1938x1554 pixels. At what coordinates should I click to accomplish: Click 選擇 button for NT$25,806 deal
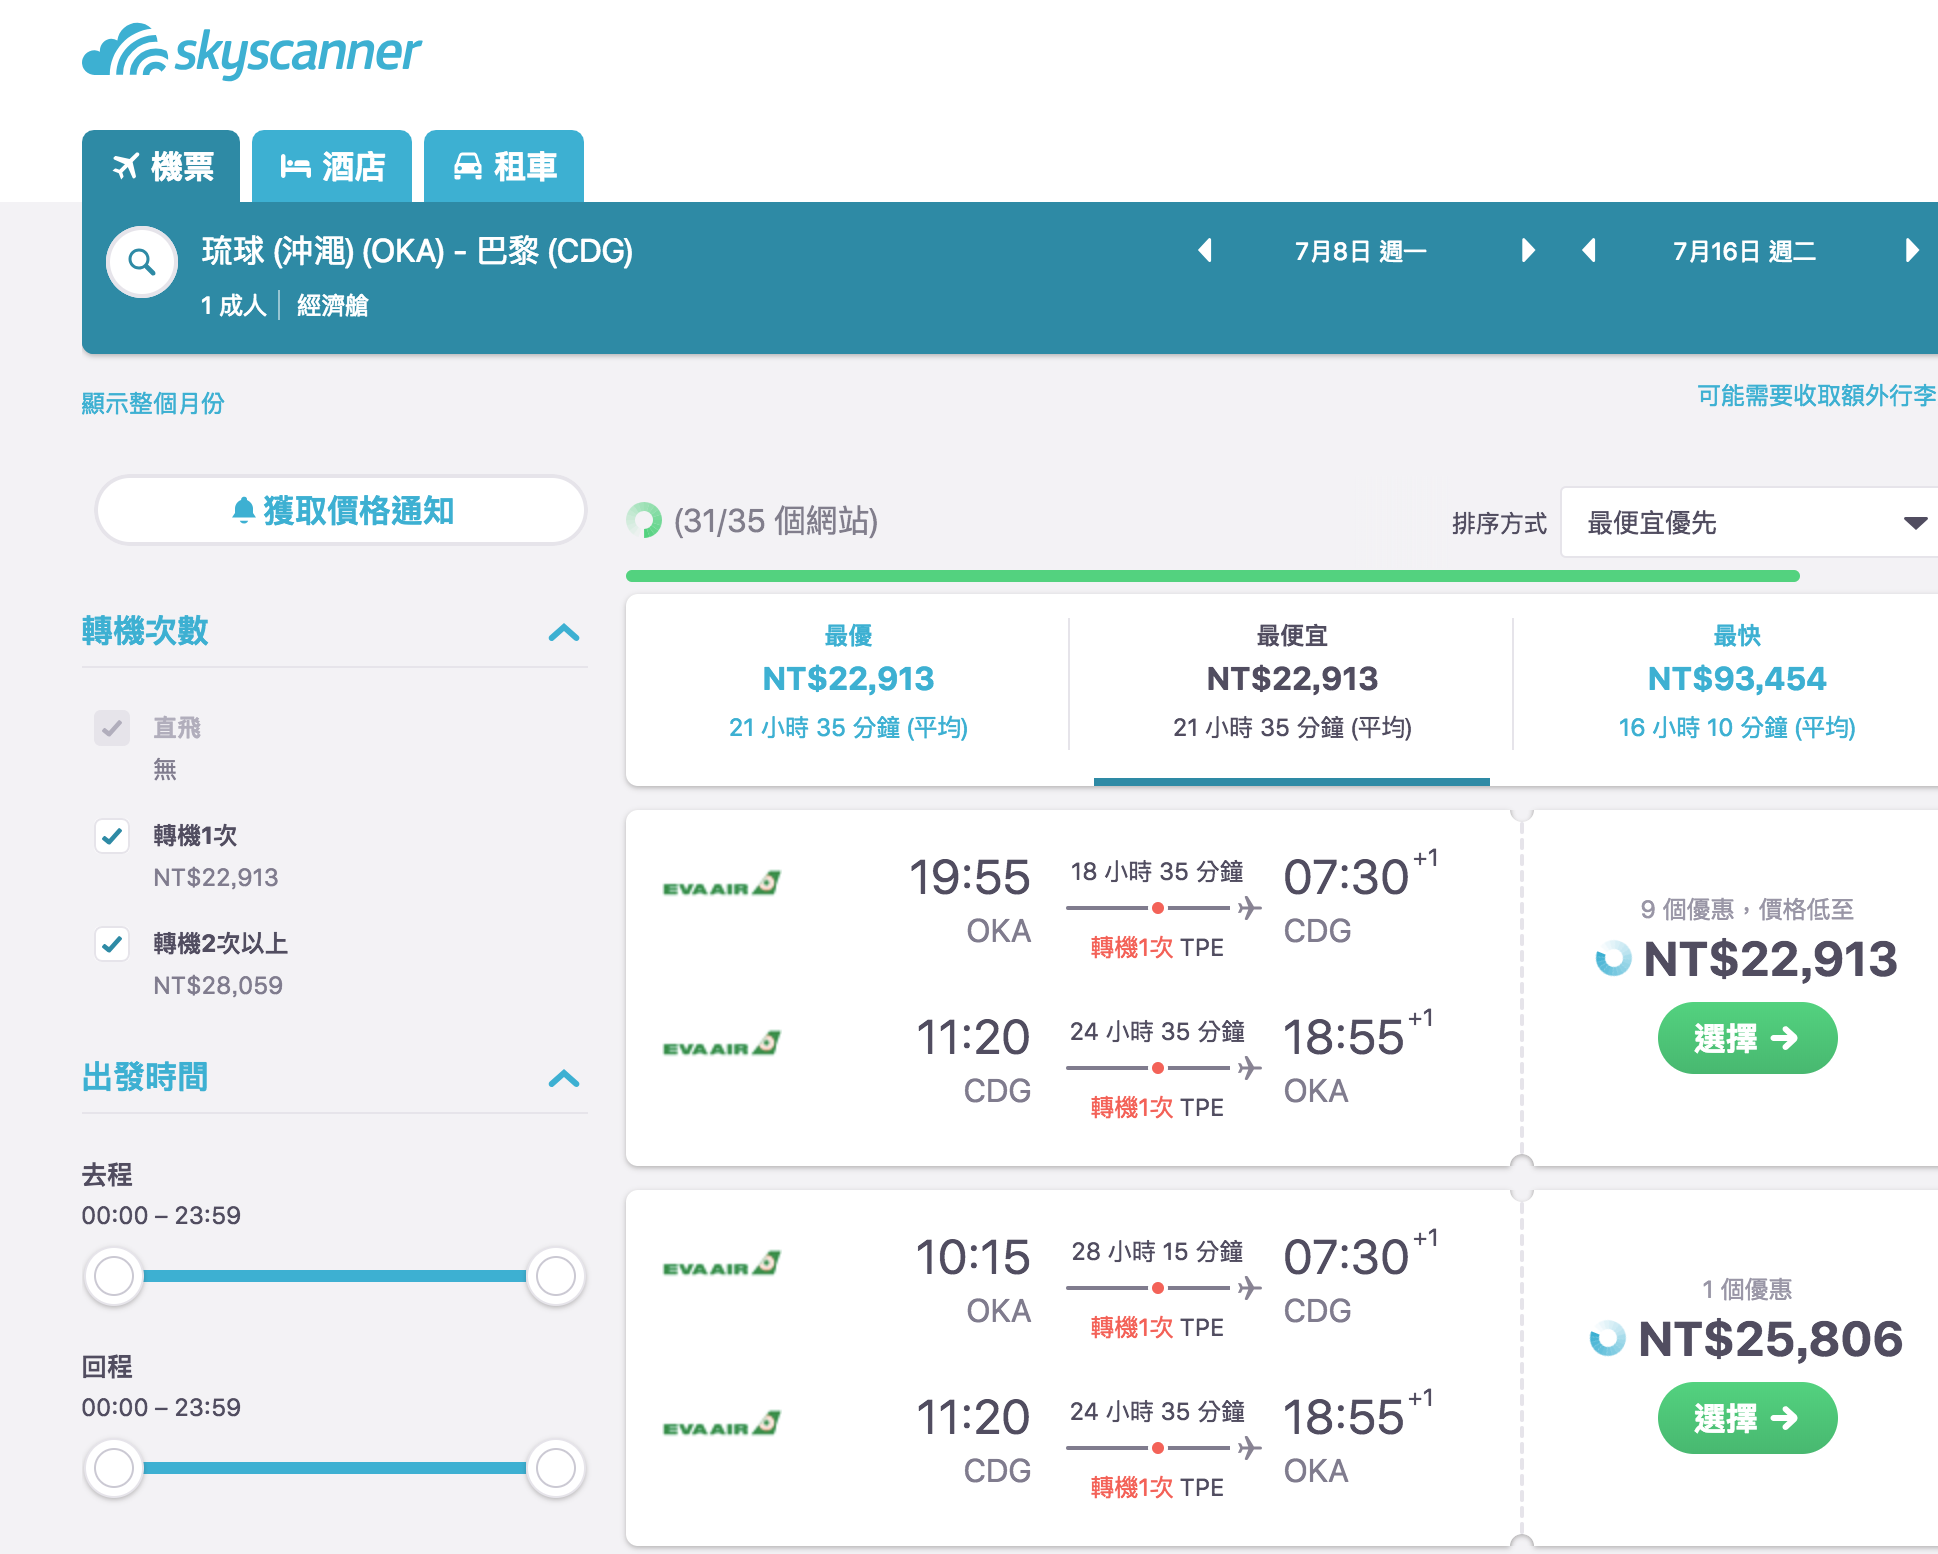click(1747, 1418)
